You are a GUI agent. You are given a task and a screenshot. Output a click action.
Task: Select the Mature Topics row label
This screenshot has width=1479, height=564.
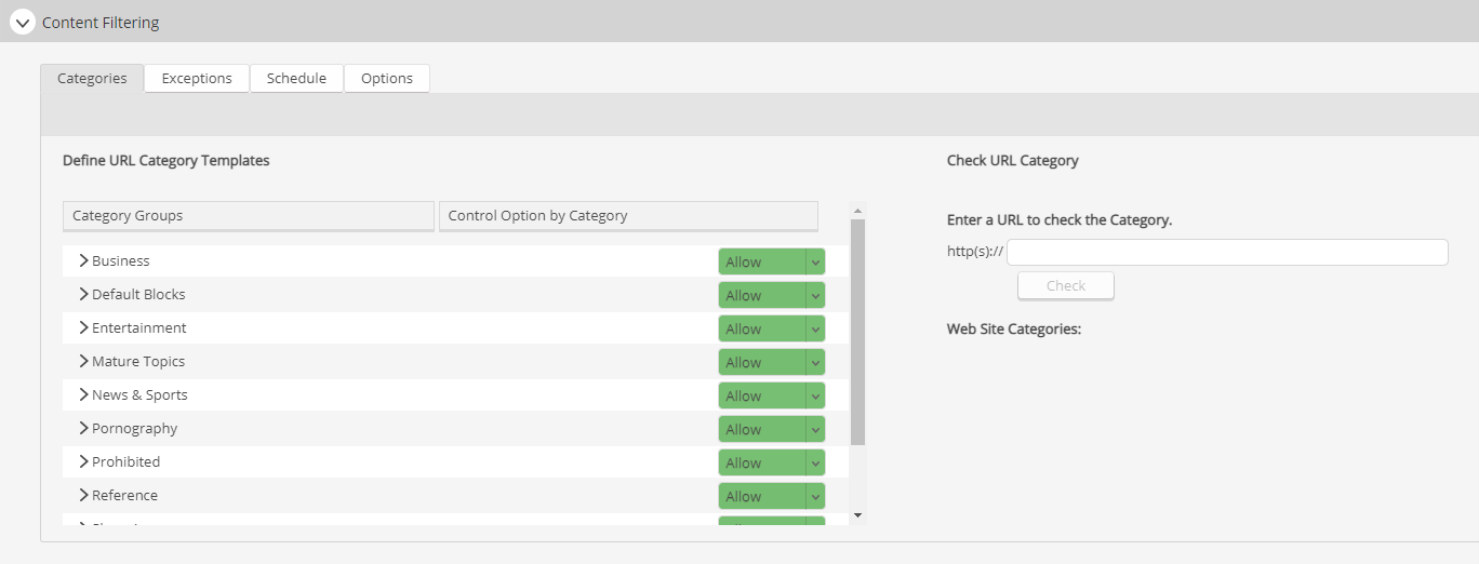pyautogui.click(x=138, y=361)
